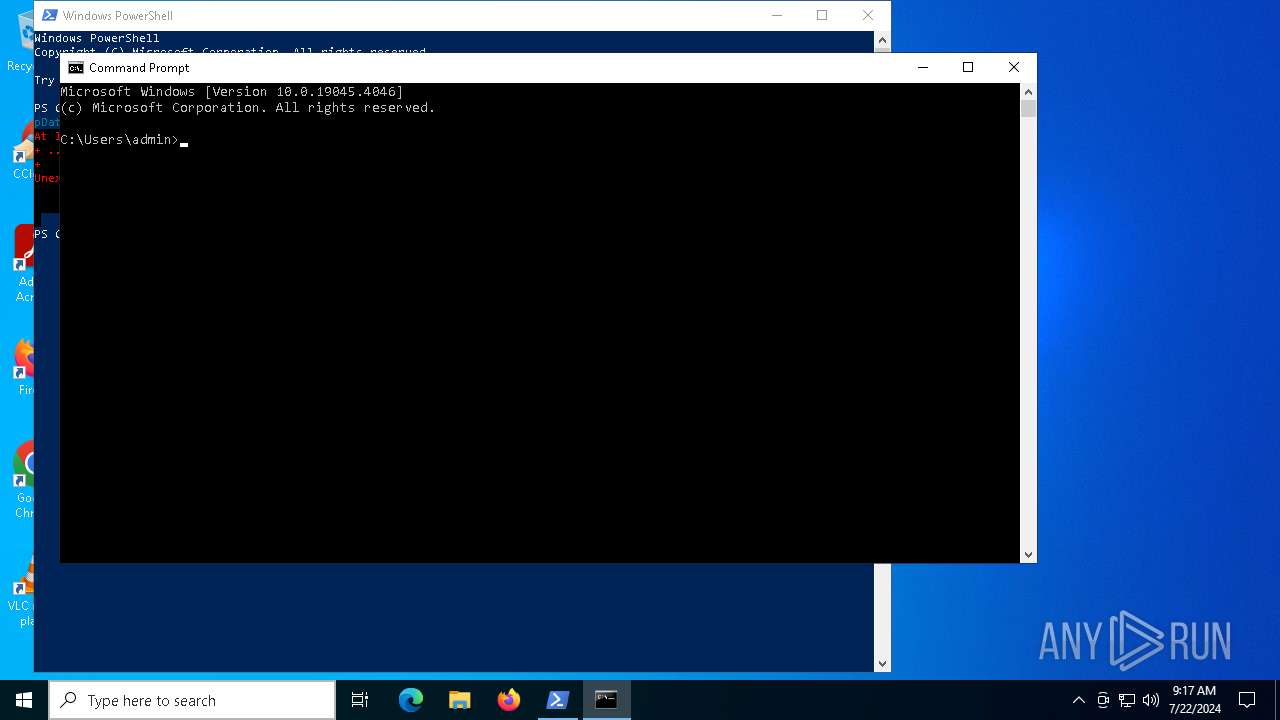This screenshot has height=720, width=1280.
Task: Click the volume speaker tray icon
Action: point(1151,700)
